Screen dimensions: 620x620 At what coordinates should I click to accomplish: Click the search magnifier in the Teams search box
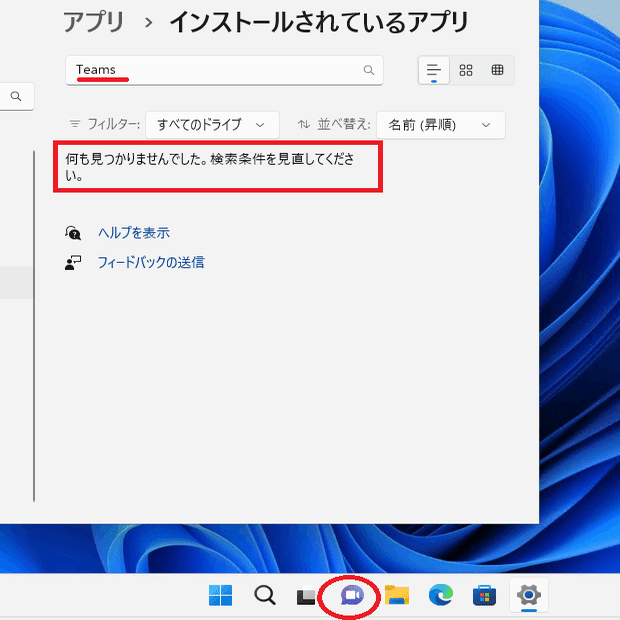click(x=369, y=70)
